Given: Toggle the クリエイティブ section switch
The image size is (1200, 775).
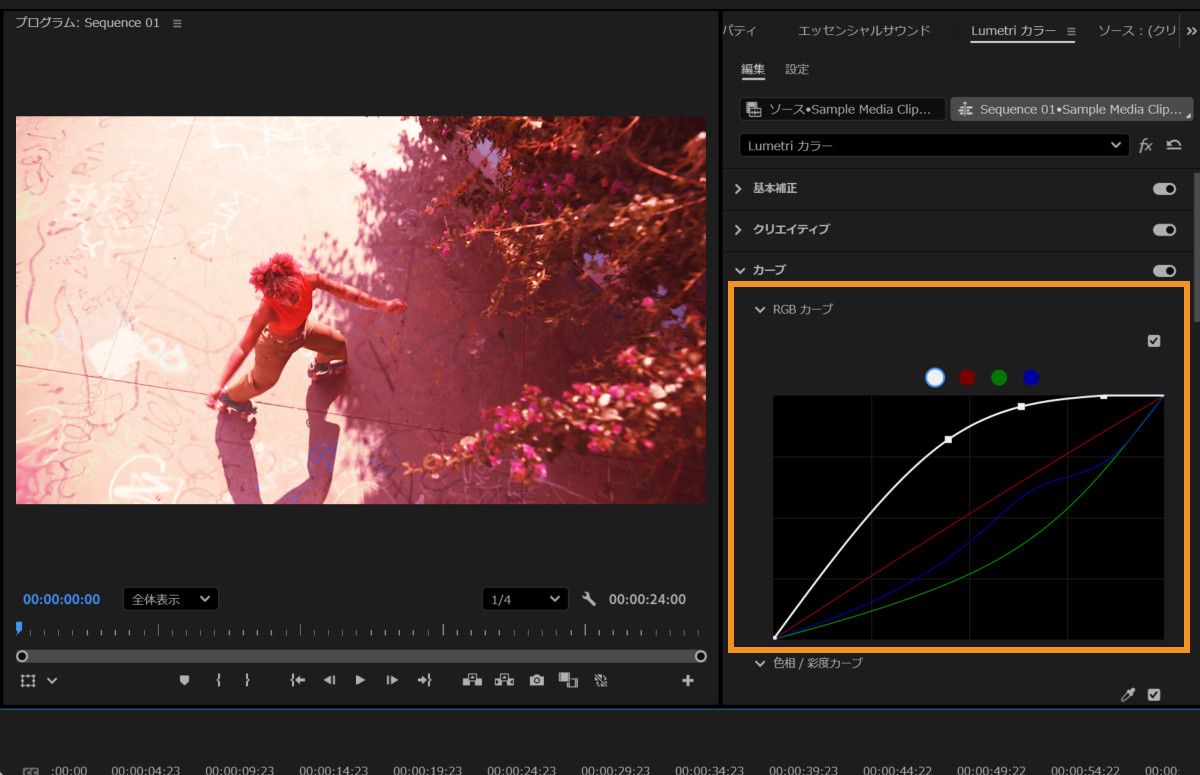Looking at the screenshot, I should [1164, 230].
